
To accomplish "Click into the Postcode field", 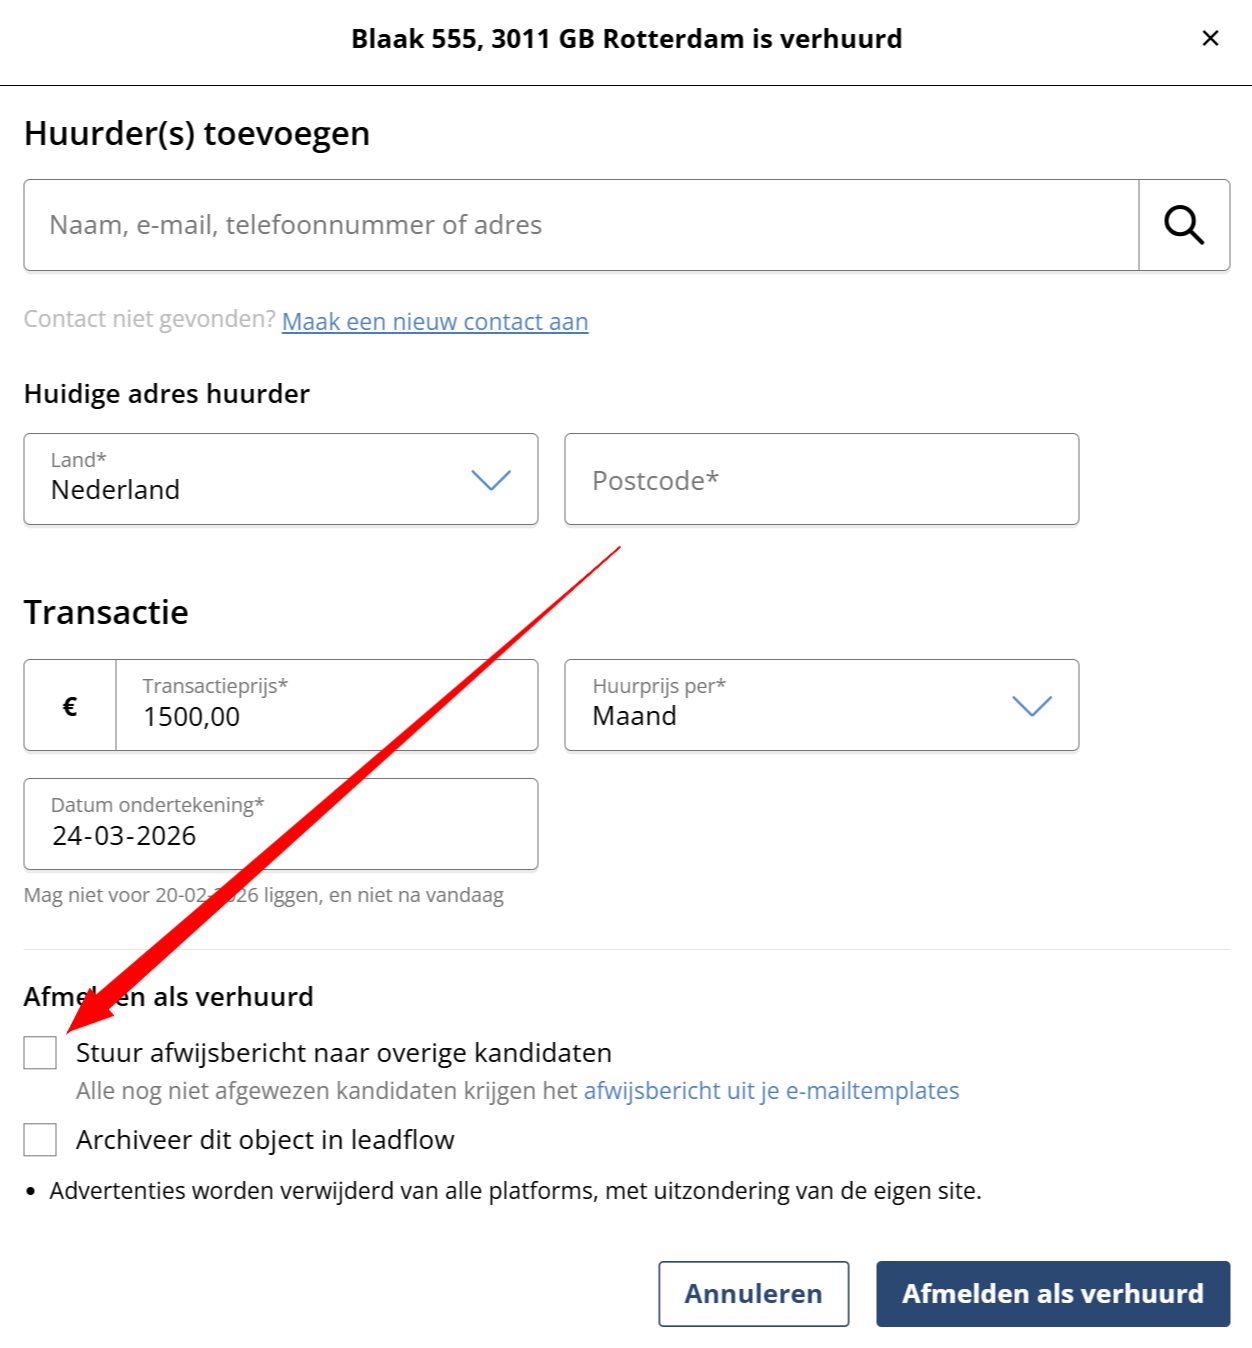I will 821,480.
